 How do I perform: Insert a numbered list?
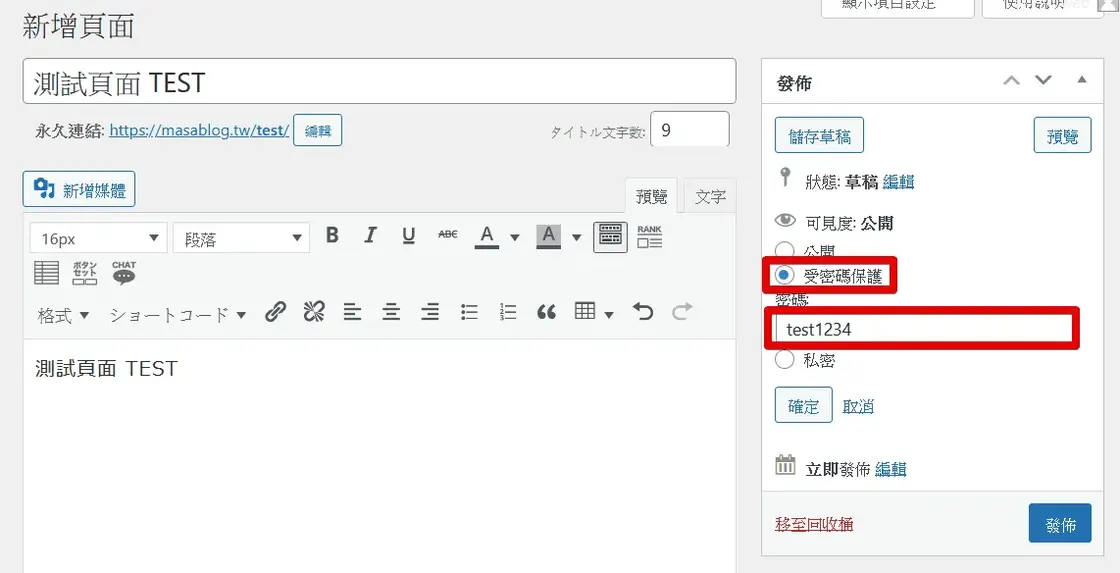(x=508, y=312)
